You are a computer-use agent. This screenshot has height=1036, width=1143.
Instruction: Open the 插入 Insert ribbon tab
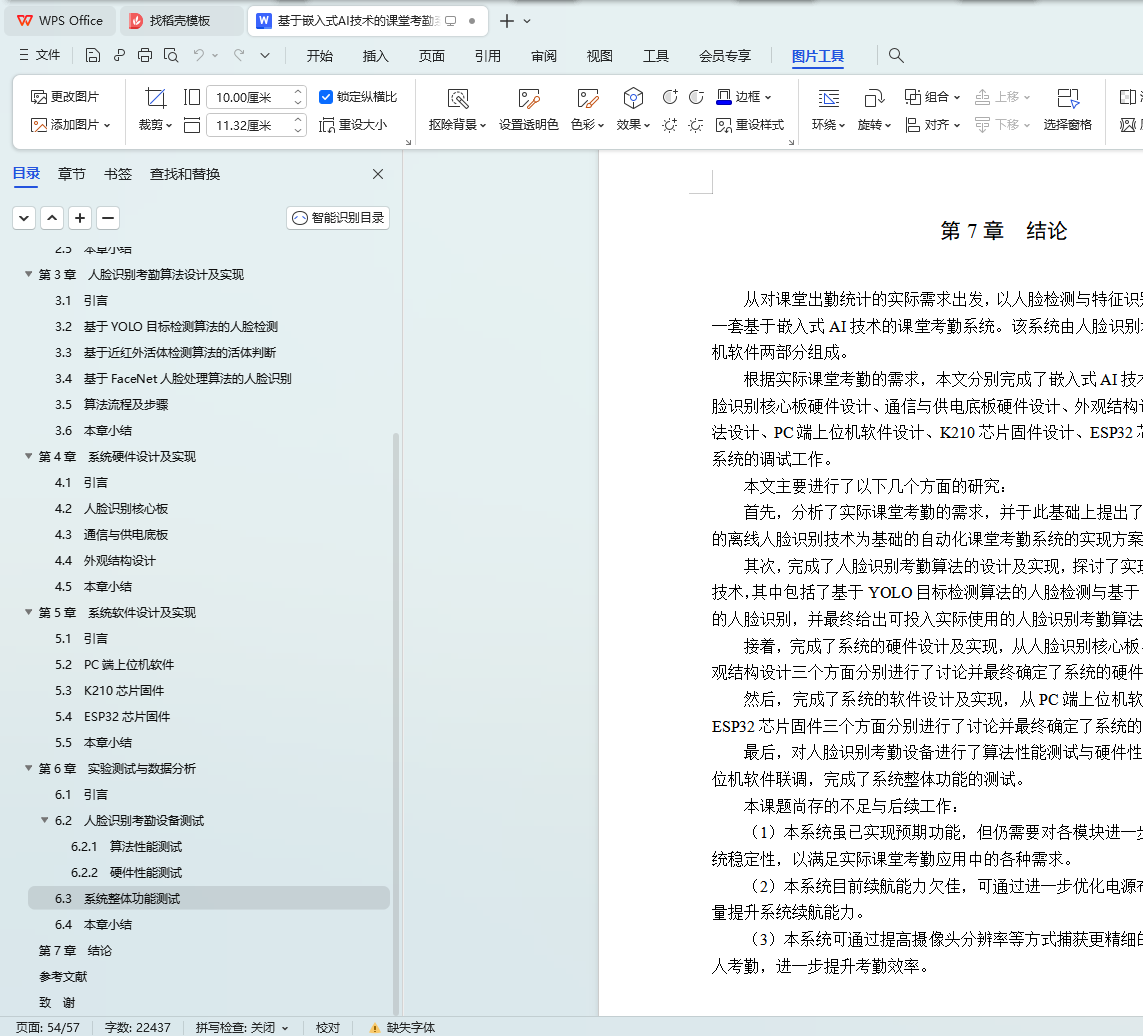pyautogui.click(x=375, y=56)
